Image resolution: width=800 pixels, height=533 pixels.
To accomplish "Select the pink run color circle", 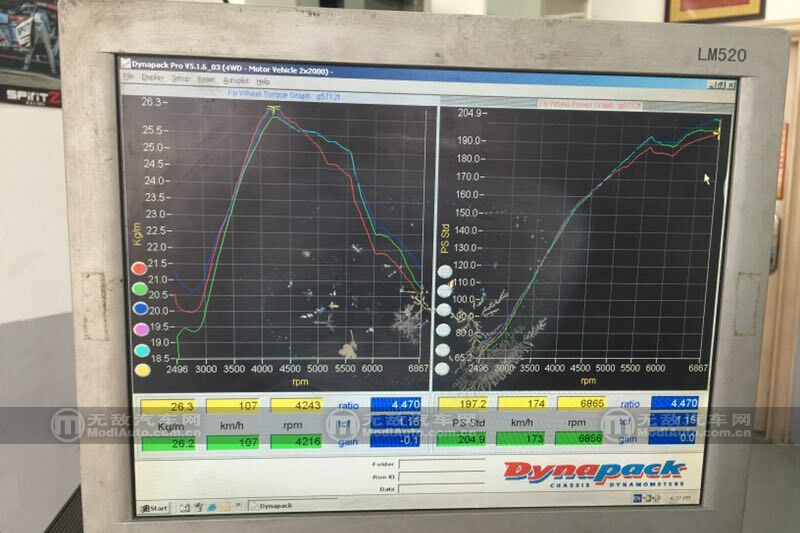I will [x=141, y=329].
